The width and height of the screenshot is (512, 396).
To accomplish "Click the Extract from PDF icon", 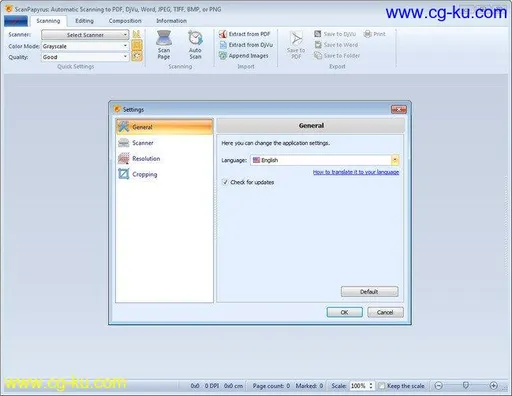I will (223, 34).
